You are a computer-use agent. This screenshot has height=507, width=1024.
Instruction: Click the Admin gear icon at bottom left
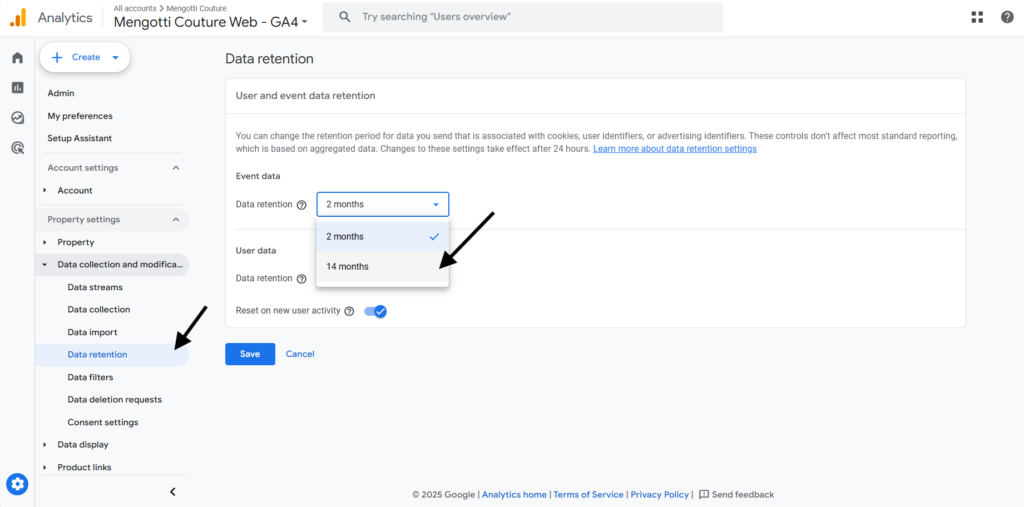point(18,484)
